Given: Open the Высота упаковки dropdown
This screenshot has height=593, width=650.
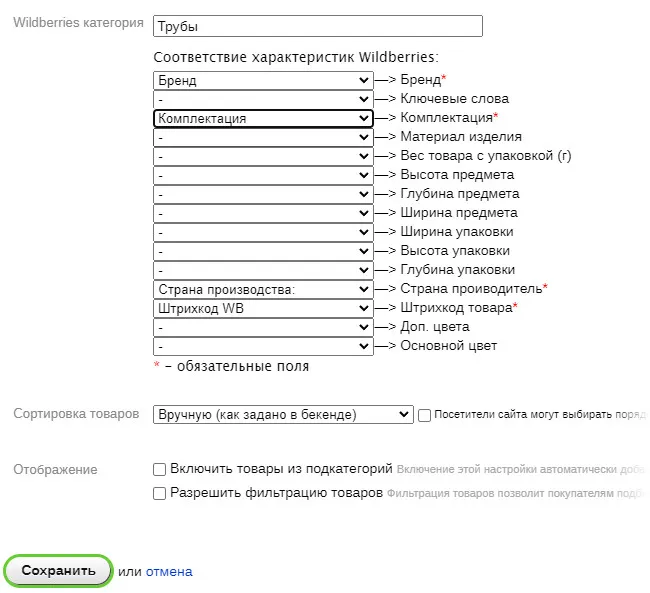Looking at the screenshot, I should [x=263, y=251].
